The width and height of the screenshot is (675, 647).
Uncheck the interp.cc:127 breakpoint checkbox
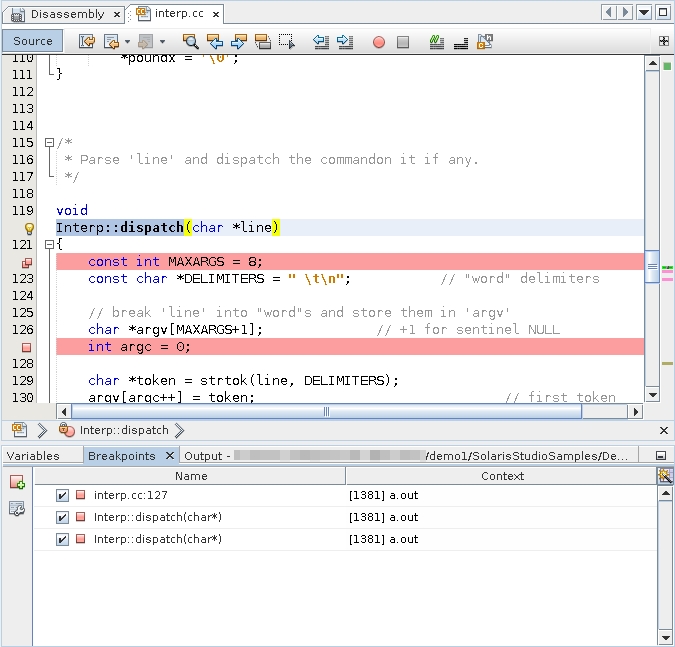[62, 495]
